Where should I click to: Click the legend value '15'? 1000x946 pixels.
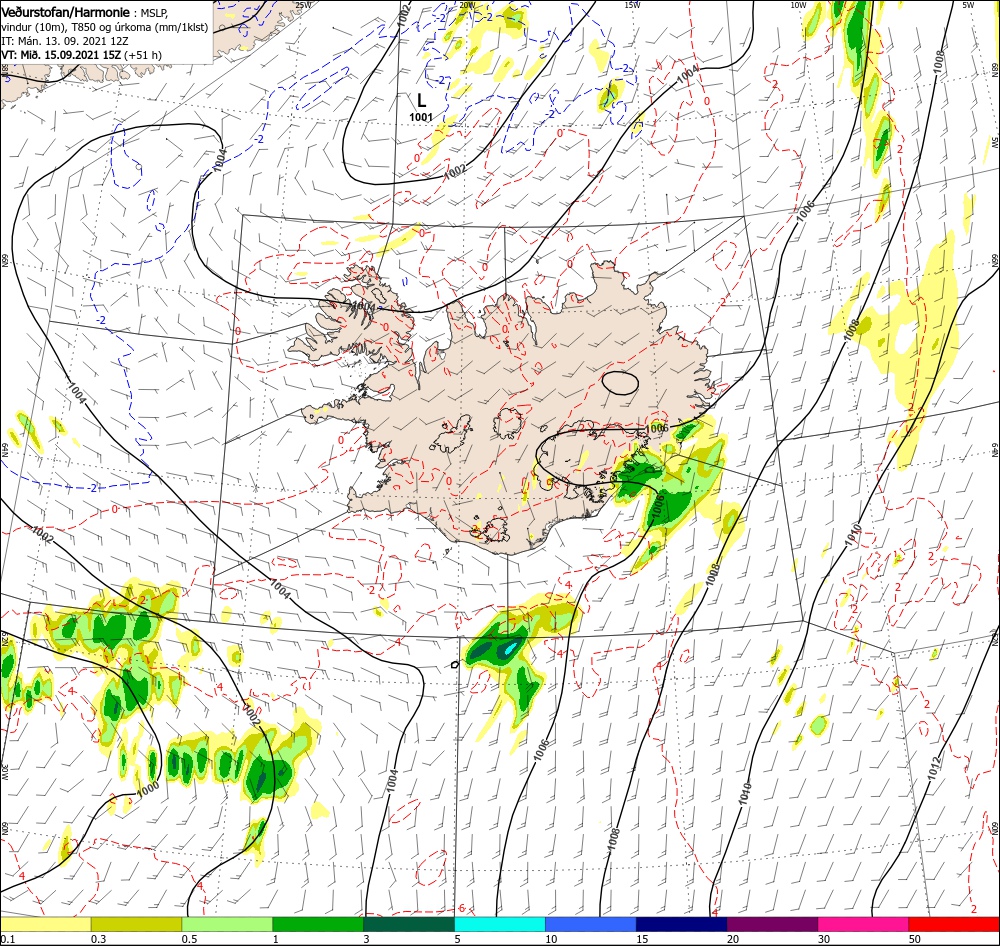coord(642,939)
